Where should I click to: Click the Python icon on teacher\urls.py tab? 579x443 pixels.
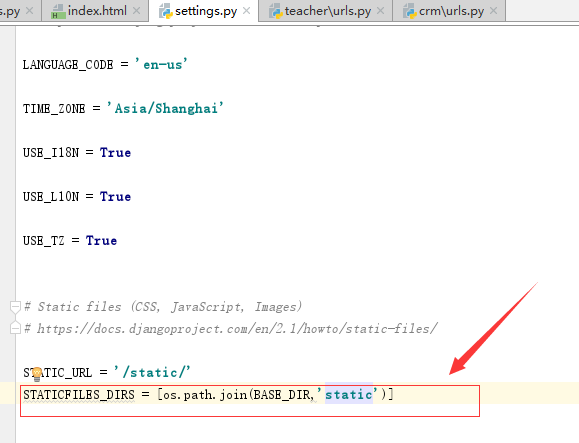(x=275, y=11)
